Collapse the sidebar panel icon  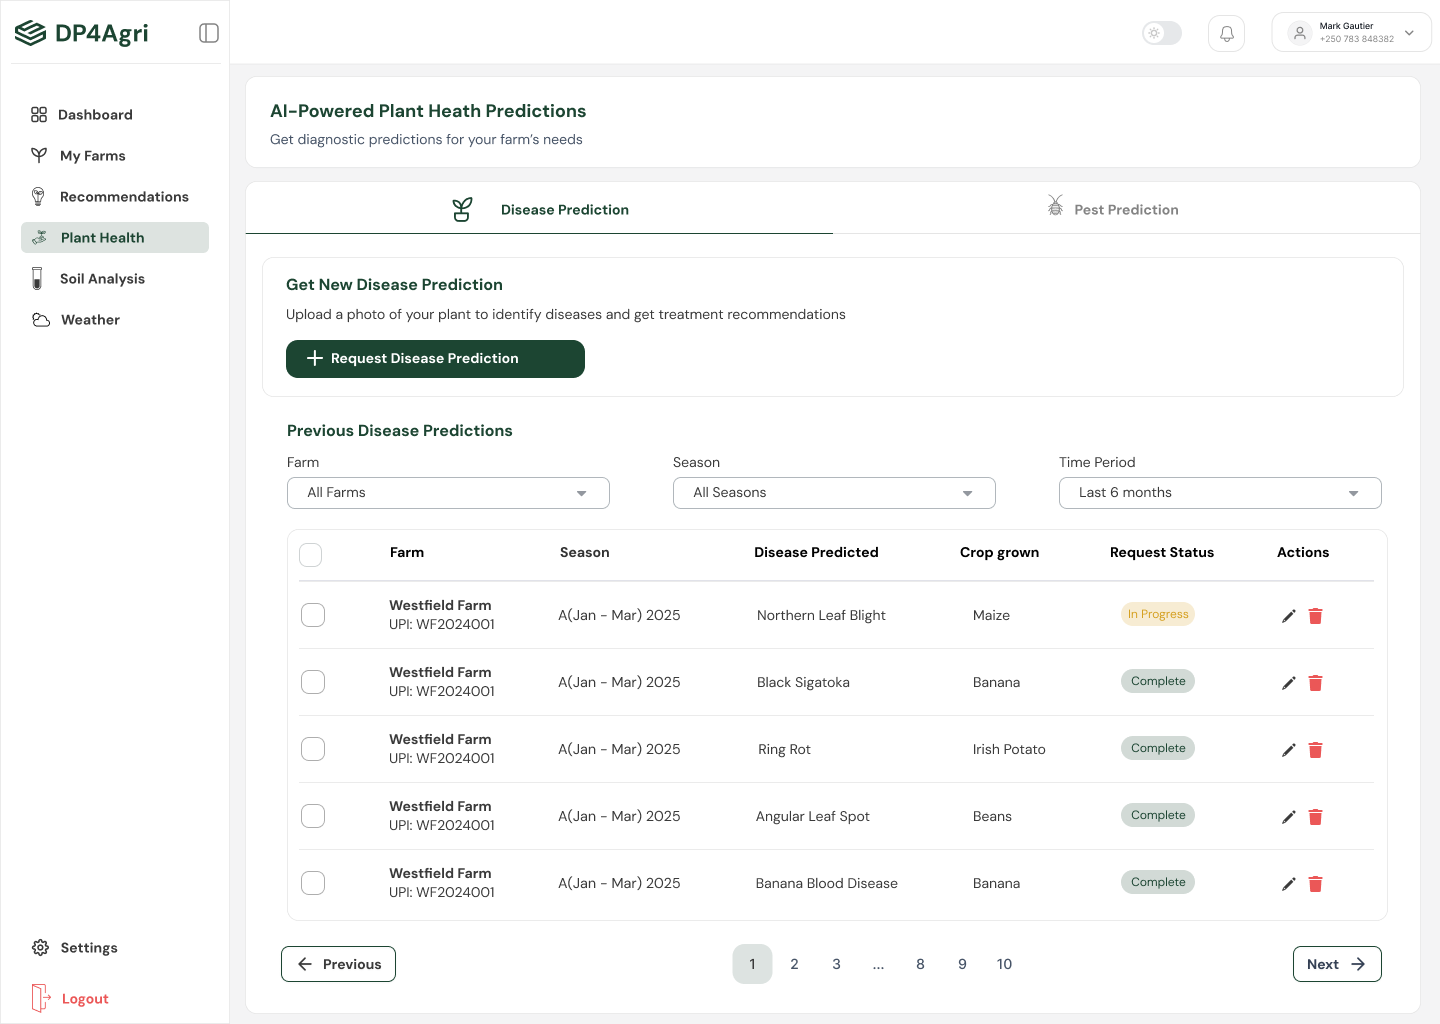[209, 33]
